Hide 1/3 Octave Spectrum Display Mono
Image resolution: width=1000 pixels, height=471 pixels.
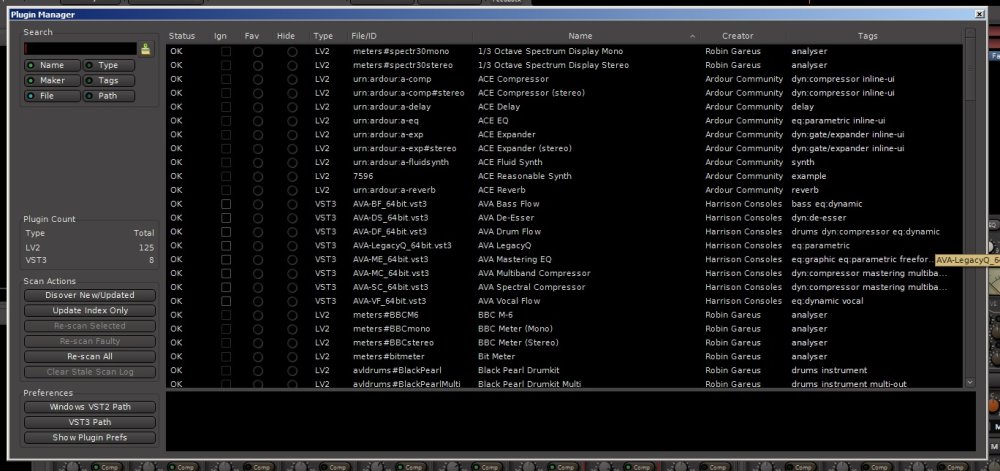click(x=292, y=51)
